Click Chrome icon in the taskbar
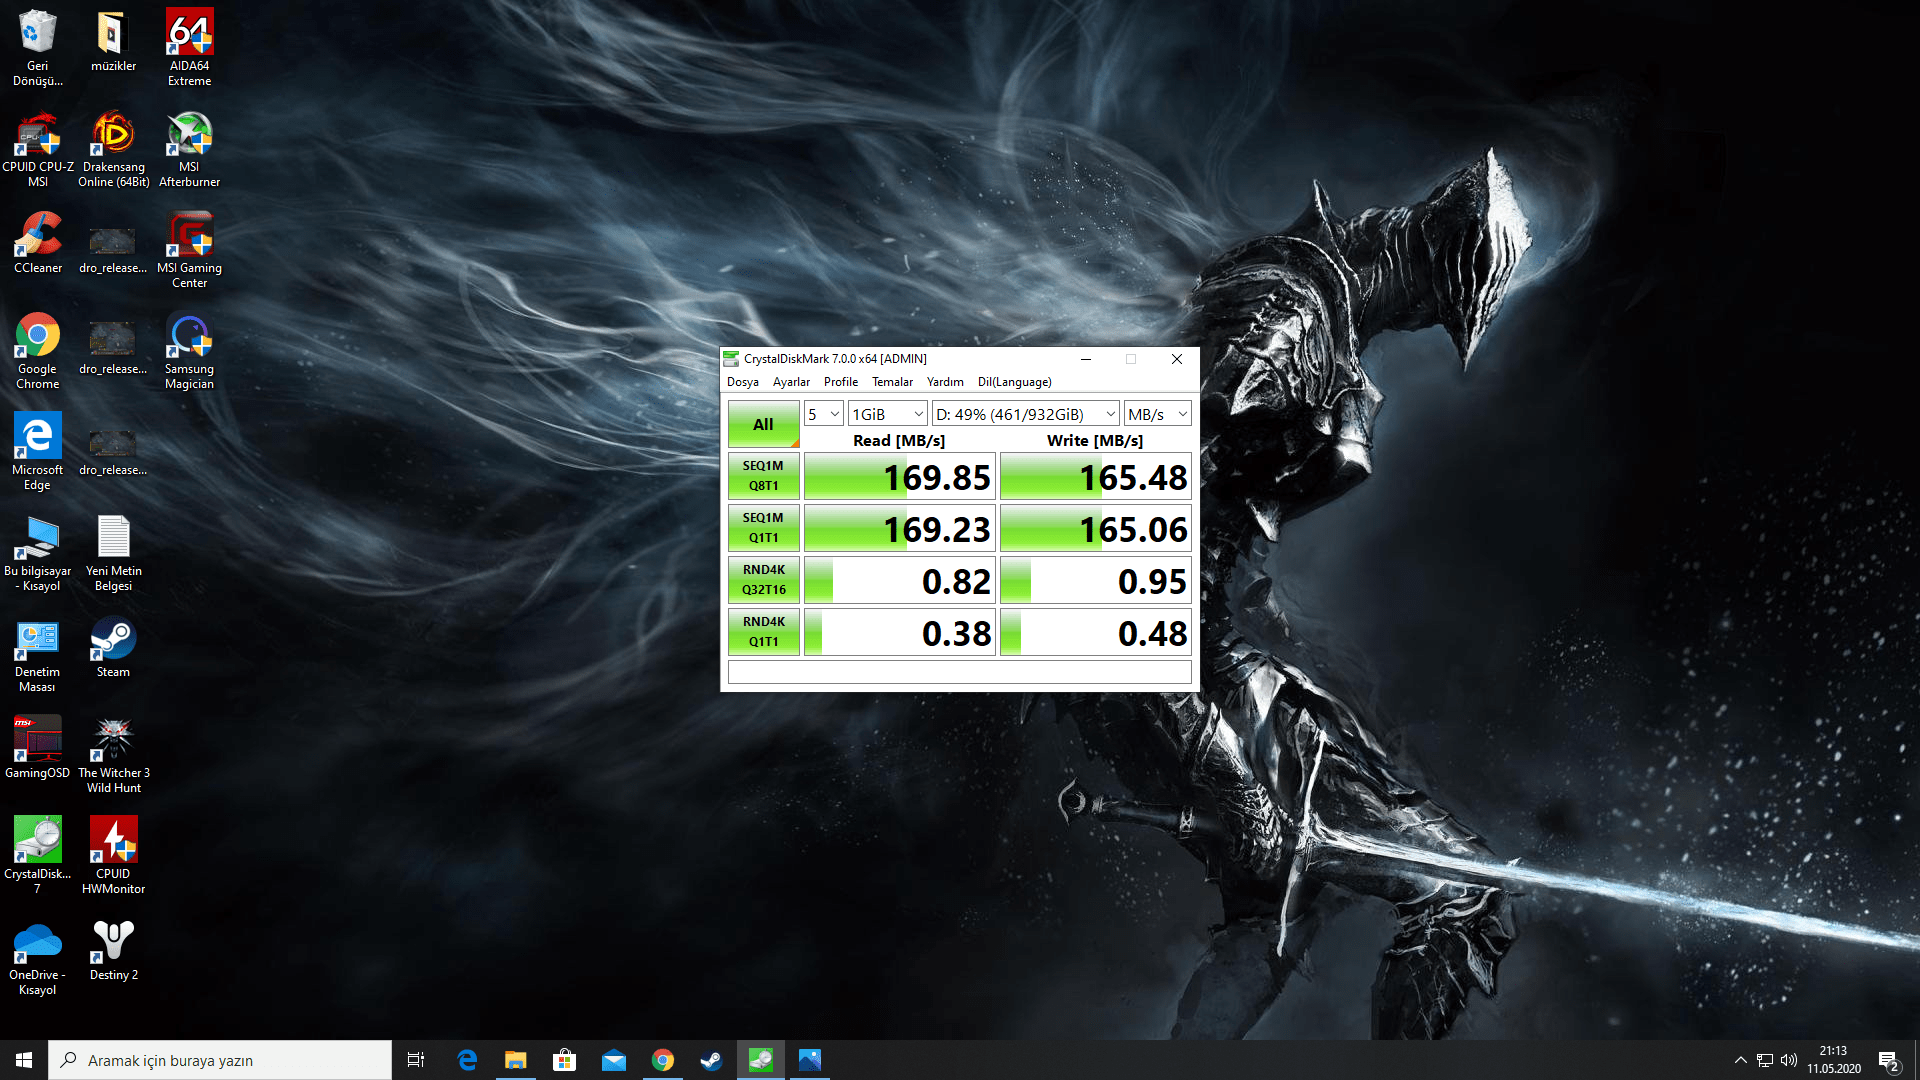Screen dimensions: 1920x1080 (662, 1060)
